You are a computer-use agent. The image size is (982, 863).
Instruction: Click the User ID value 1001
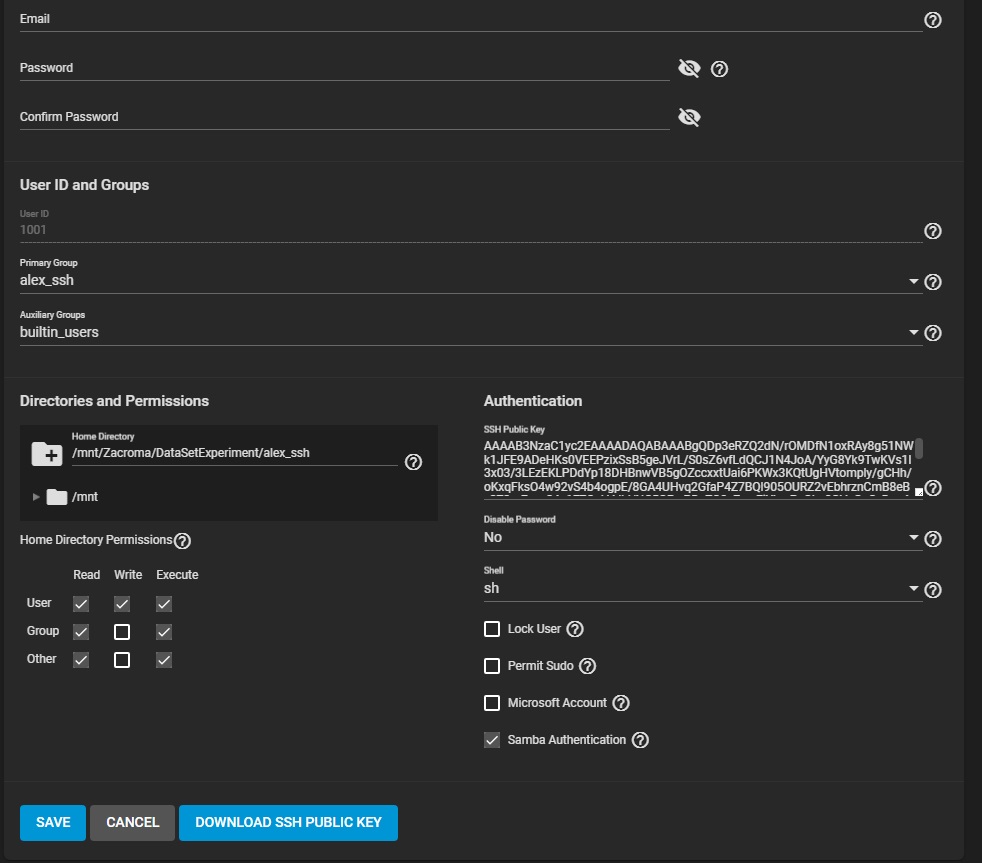click(x=33, y=230)
